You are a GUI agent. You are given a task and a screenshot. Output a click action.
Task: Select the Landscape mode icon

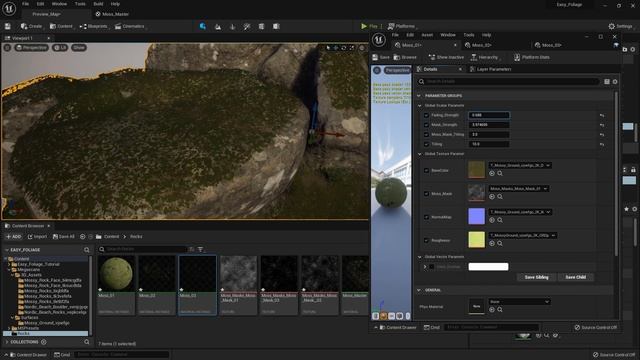(218, 27)
